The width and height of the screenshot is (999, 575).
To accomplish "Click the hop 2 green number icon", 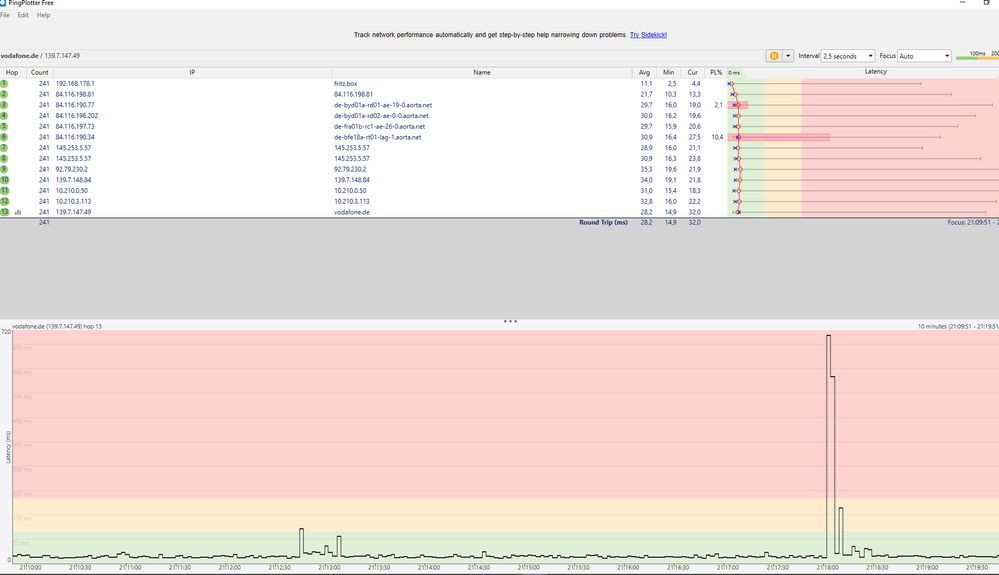I will click(4, 94).
